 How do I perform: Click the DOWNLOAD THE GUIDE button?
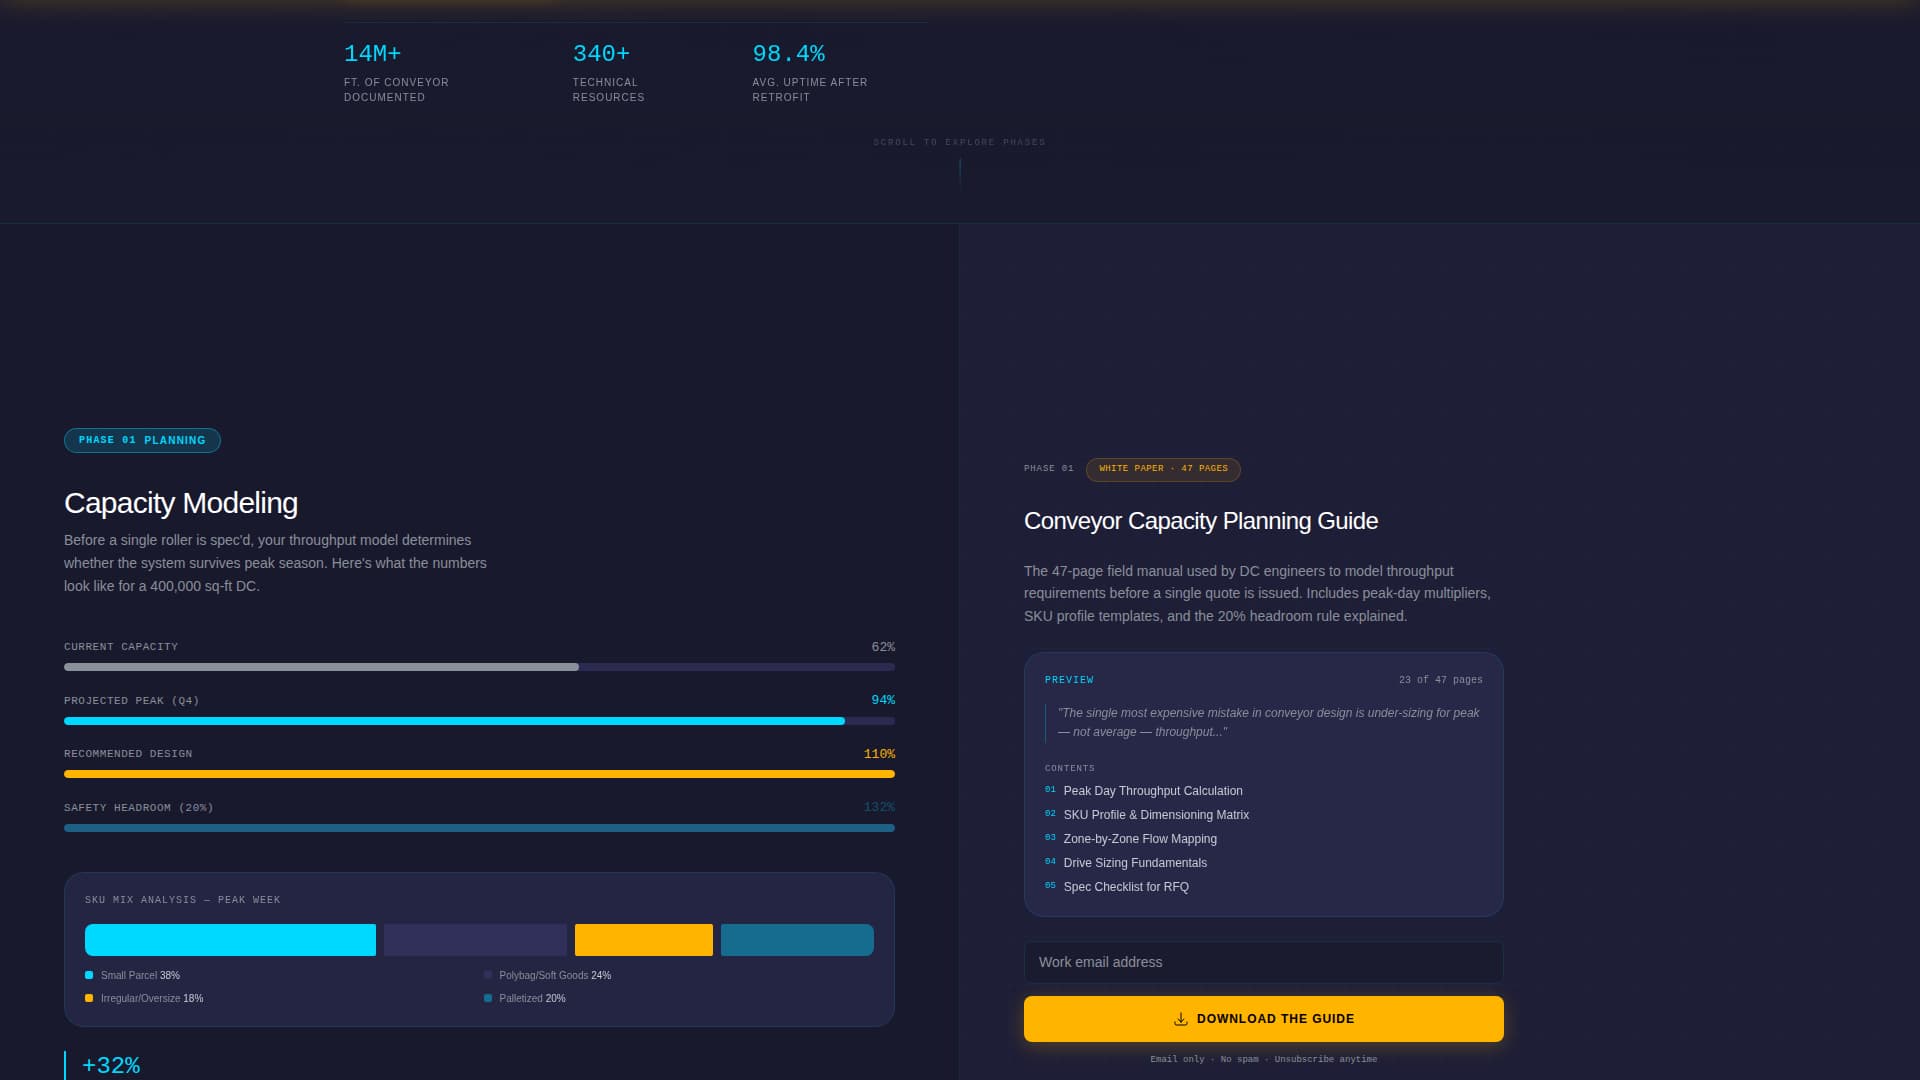(1263, 1018)
